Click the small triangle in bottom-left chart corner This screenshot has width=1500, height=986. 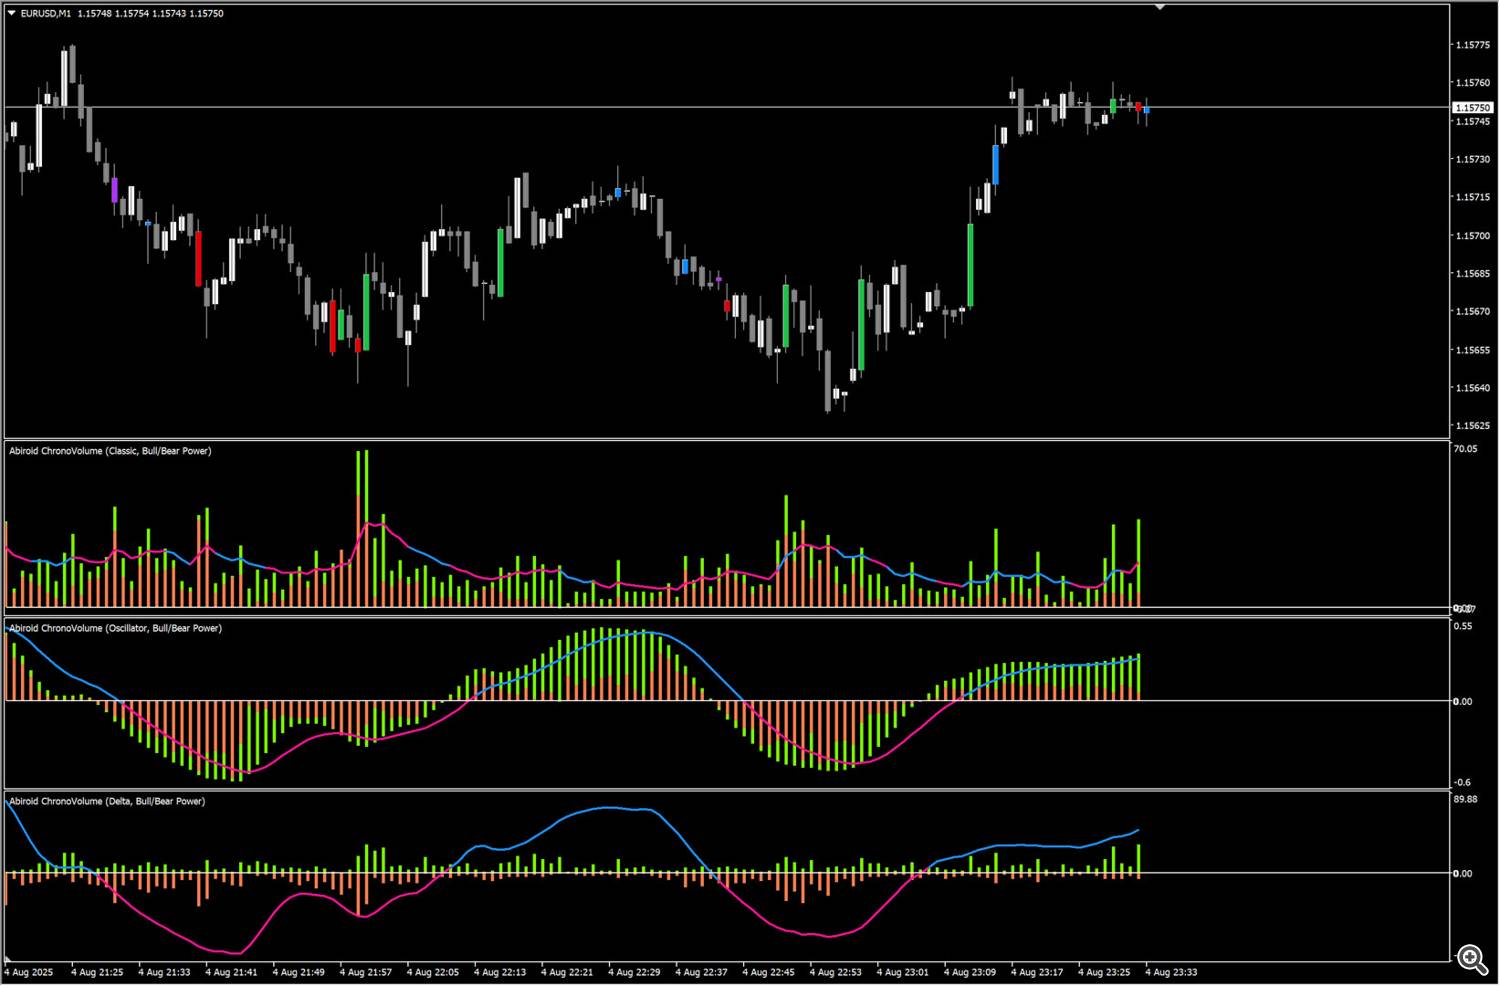(x=9, y=960)
